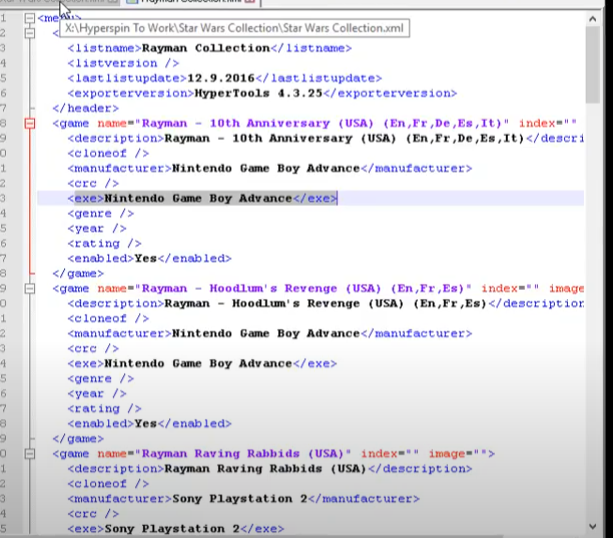The width and height of the screenshot is (613, 538).
Task: Click the exporterversion HyperTools 4.3.25 line
Action: (x=262, y=93)
